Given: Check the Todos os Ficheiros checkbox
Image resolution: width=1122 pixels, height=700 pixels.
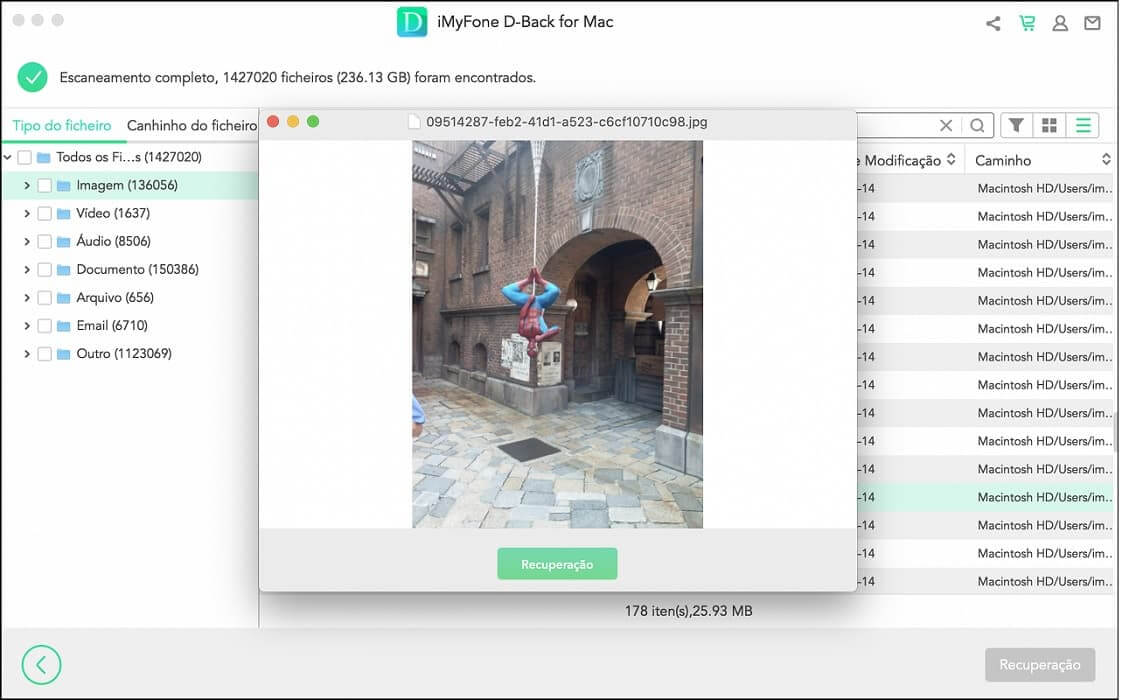Looking at the screenshot, I should click(24, 157).
